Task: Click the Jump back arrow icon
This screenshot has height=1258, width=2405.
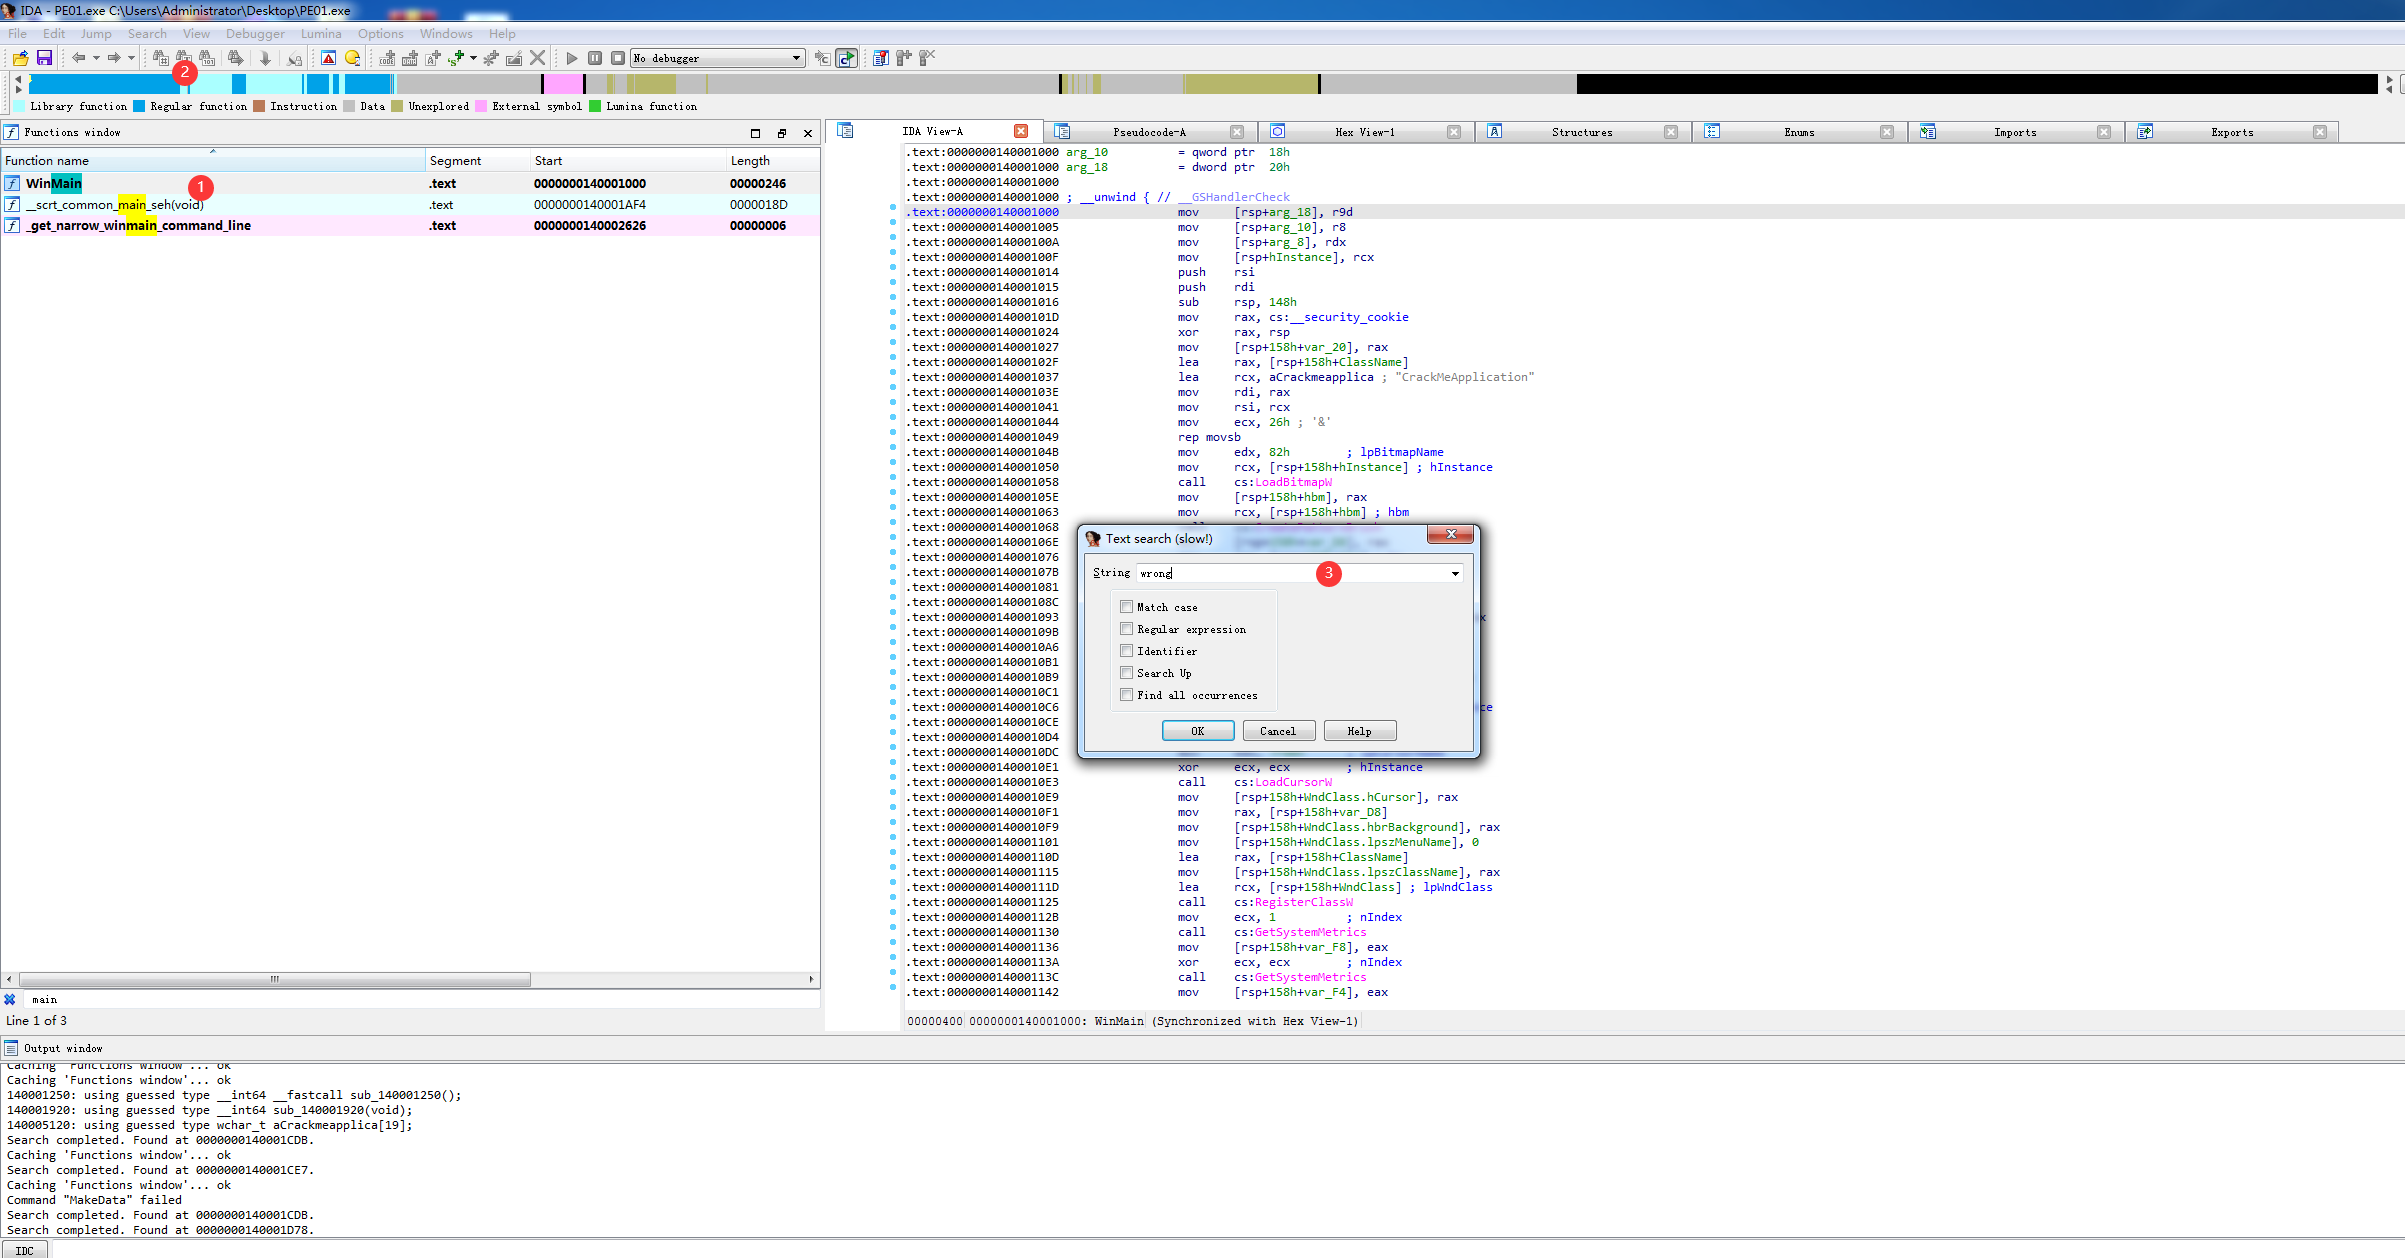Action: tap(78, 58)
